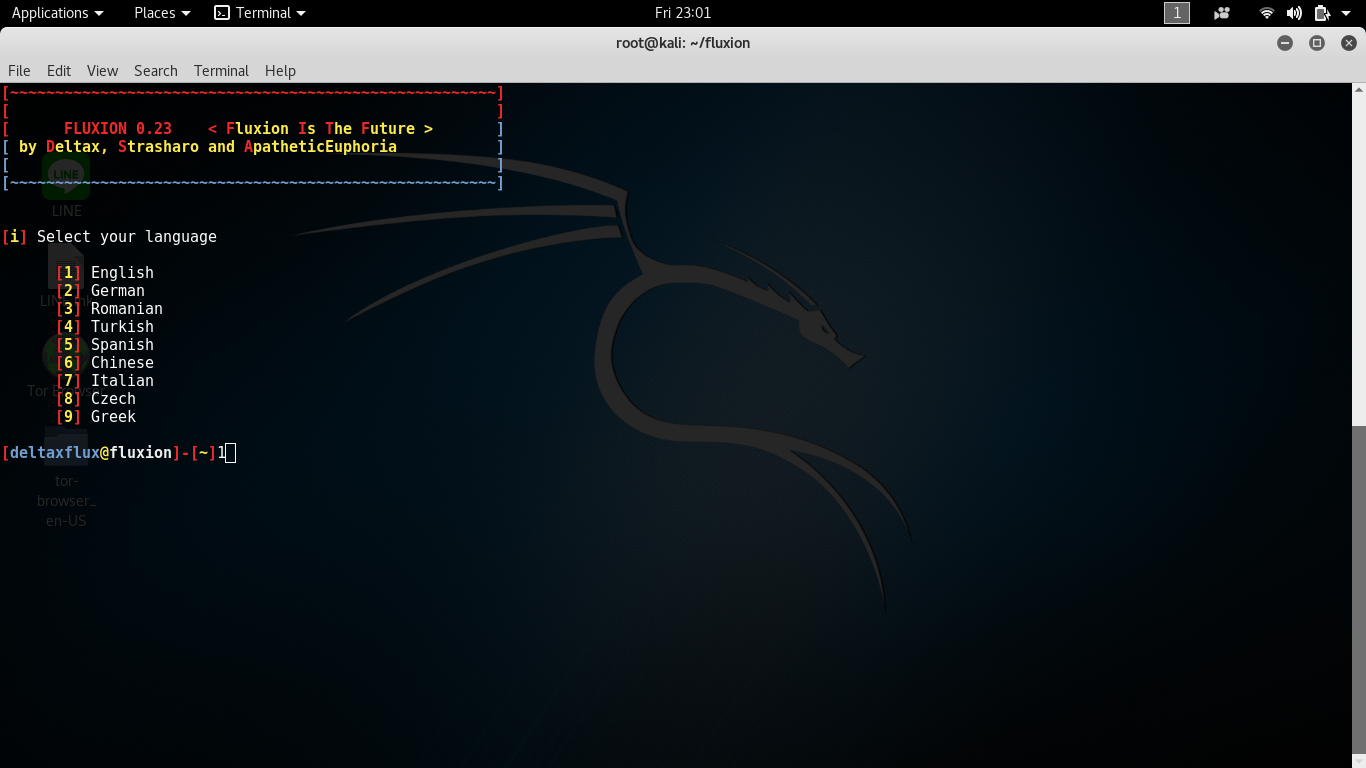Click the terminal title 'root@kali: ~/fluxion'
1366x768 pixels.
683,43
